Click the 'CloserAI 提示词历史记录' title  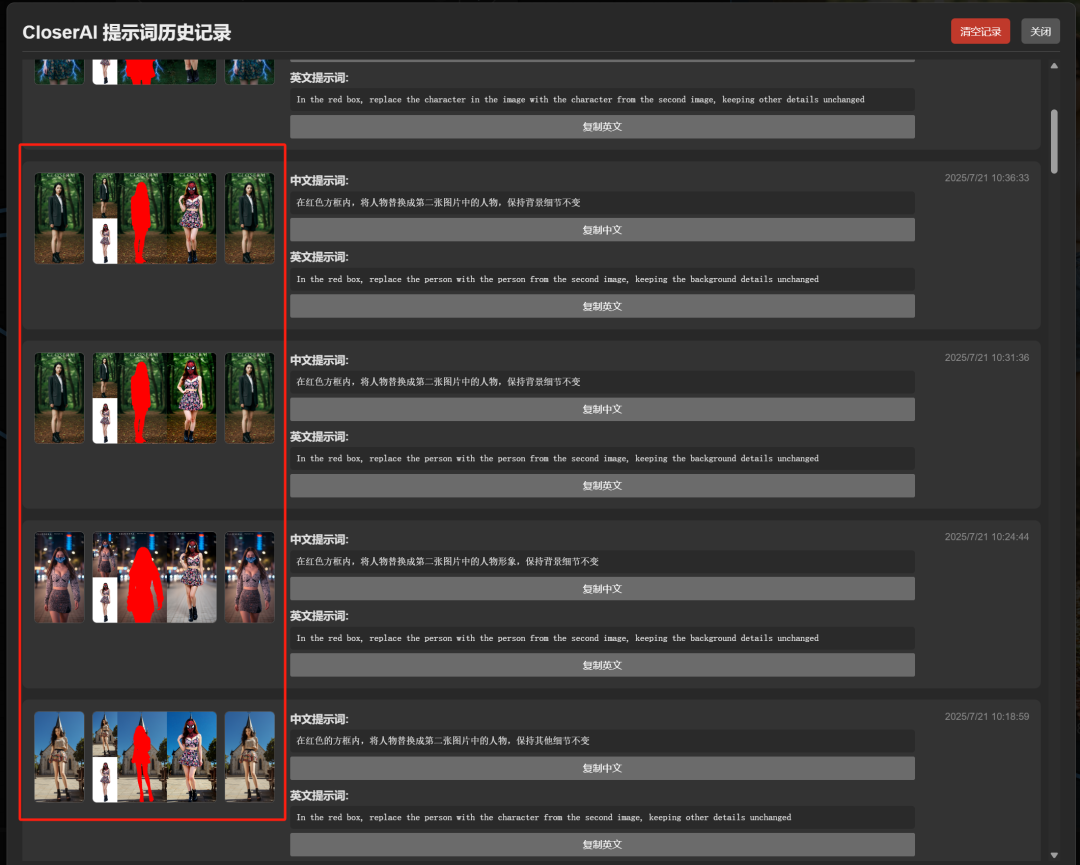[x=127, y=32]
